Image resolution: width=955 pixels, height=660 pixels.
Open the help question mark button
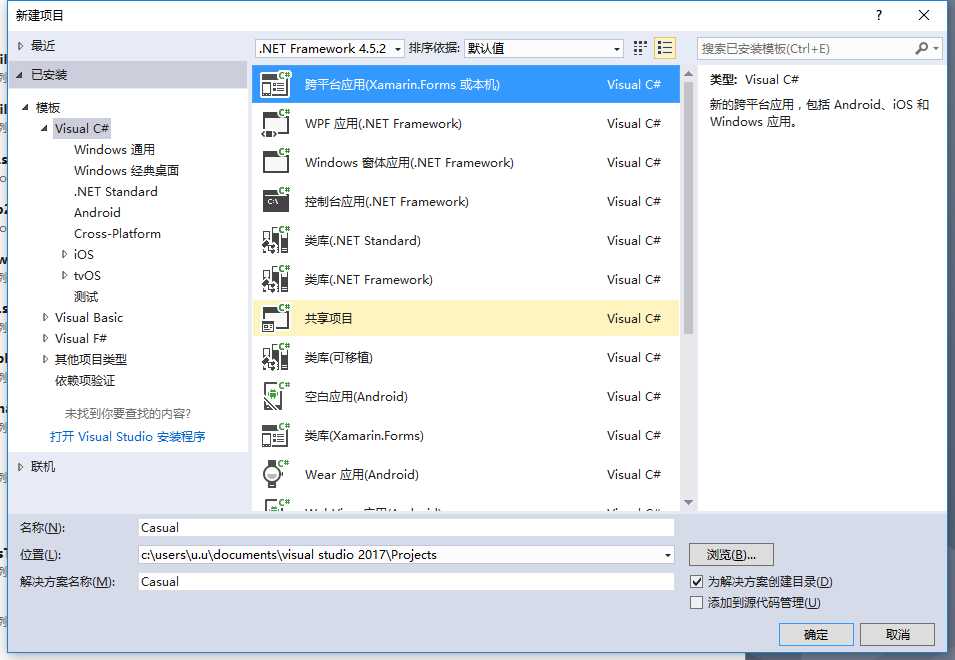click(878, 15)
